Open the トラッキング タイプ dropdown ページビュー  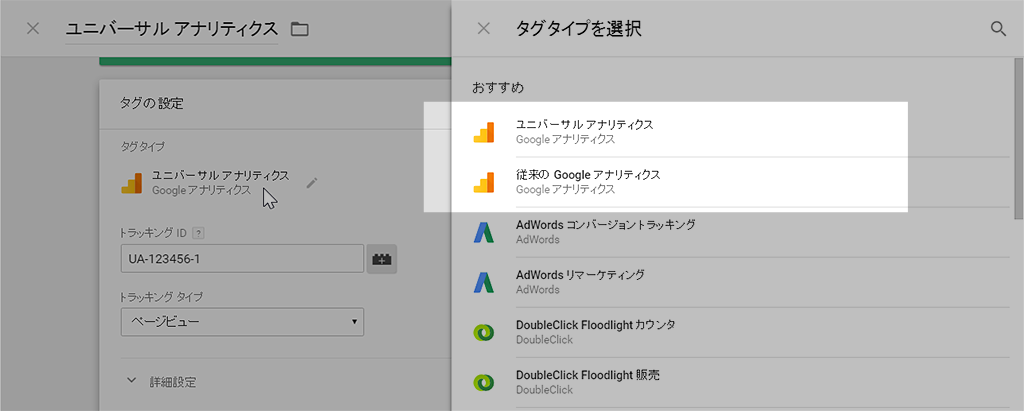tap(242, 321)
